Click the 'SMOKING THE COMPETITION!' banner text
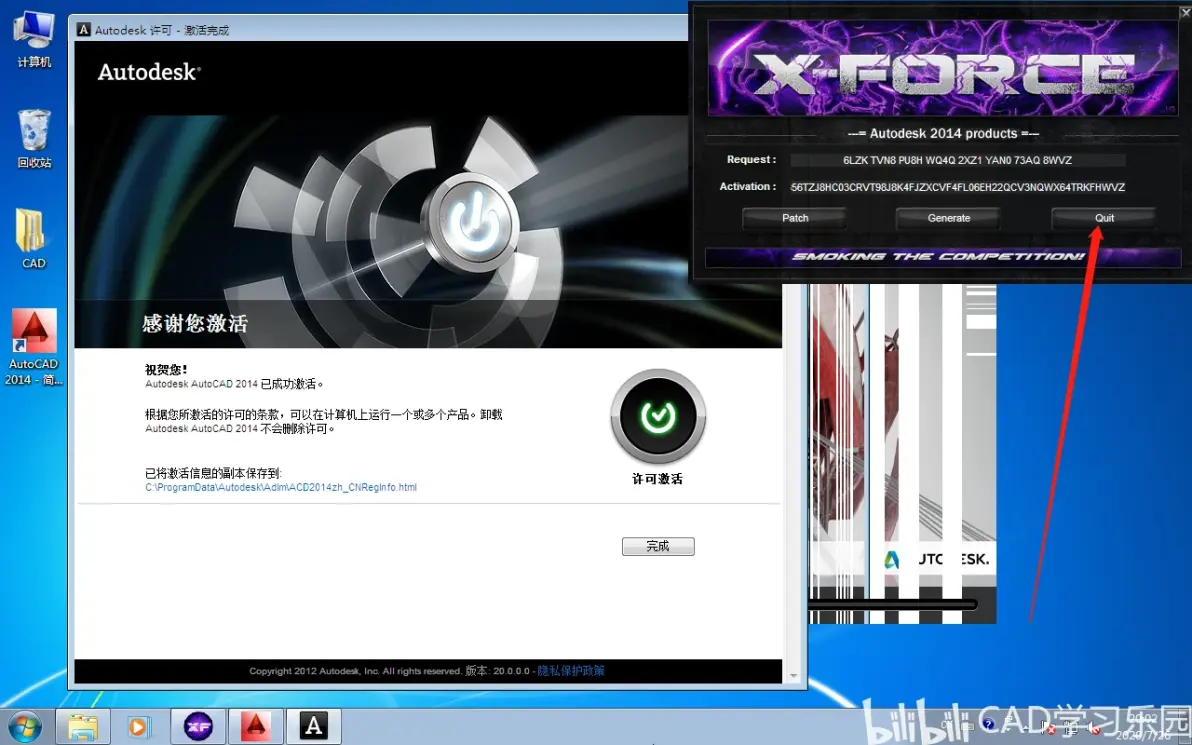The image size is (1192, 745). pos(938,257)
